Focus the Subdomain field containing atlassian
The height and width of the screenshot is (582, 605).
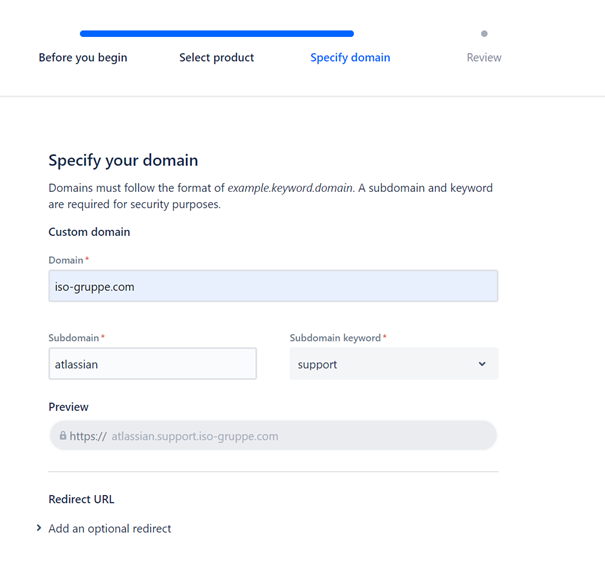point(152,364)
